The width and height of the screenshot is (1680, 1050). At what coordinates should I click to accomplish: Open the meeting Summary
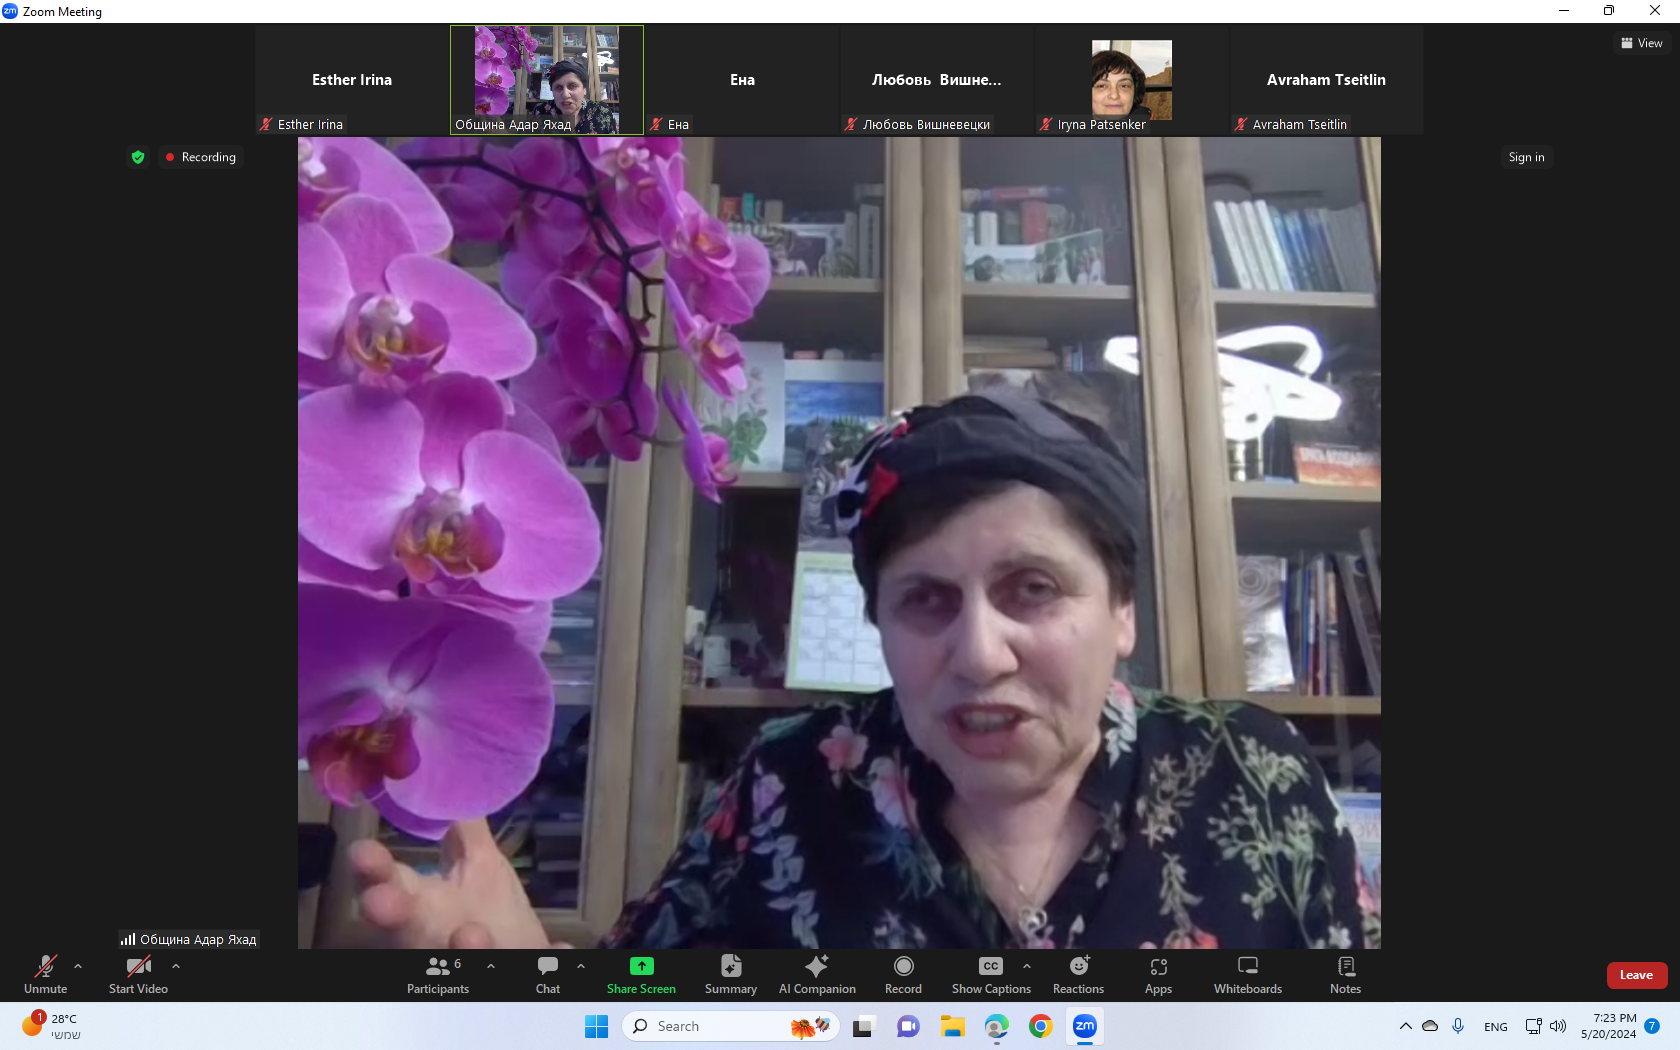(730, 974)
